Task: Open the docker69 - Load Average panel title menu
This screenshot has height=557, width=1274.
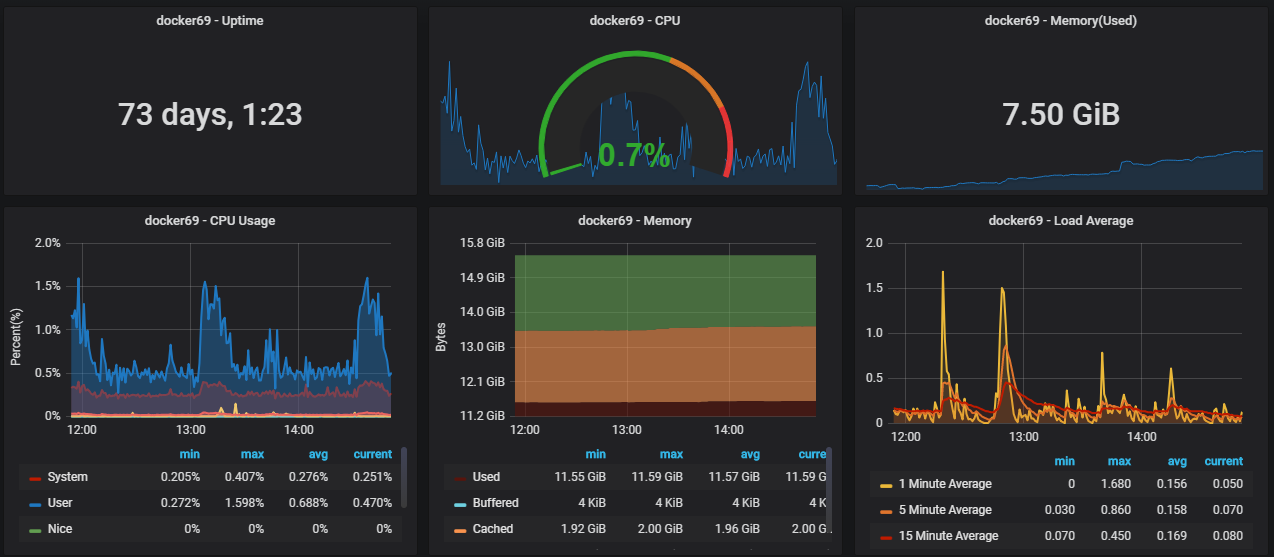Action: click(x=1060, y=220)
